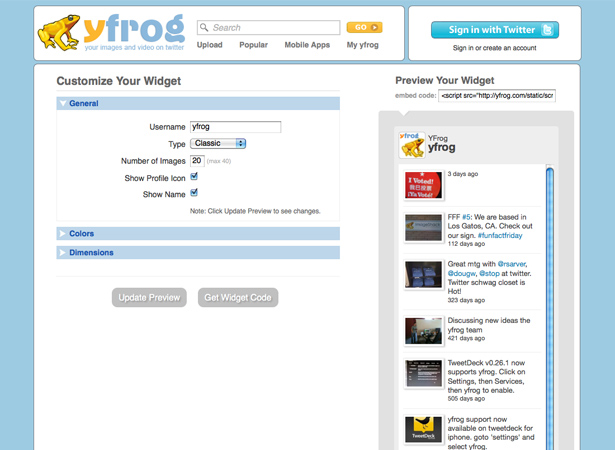Click the Username input field
Screen dimensions: 615x450
235,127
